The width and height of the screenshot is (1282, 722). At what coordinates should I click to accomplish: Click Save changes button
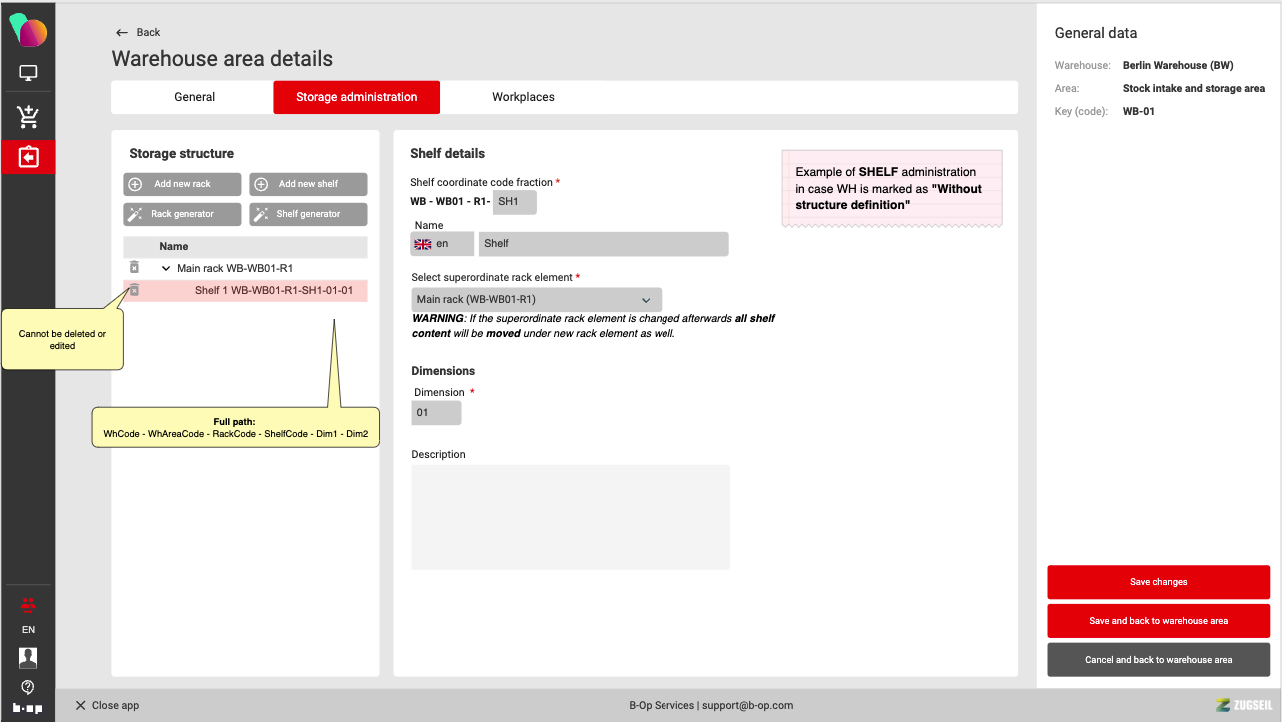tap(1158, 582)
